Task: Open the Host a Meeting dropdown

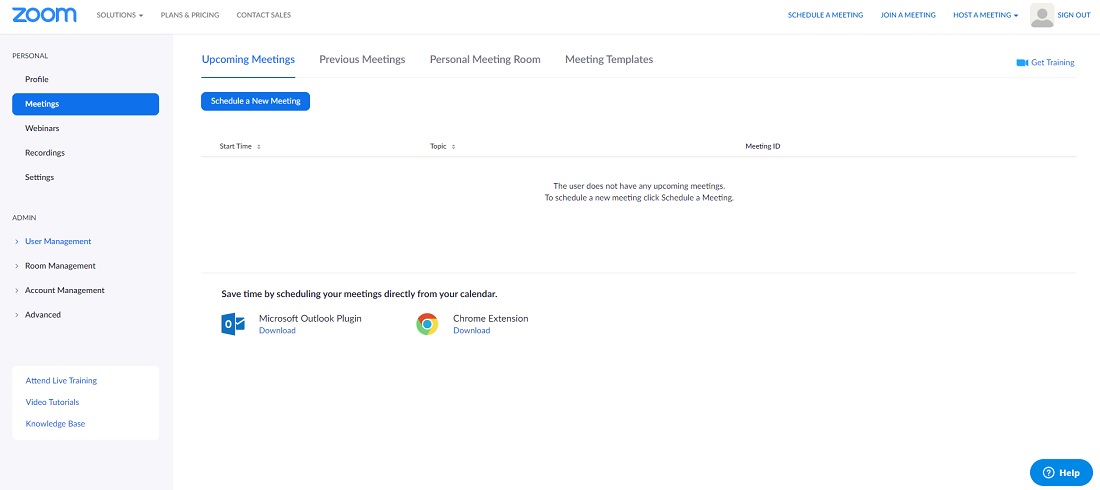Action: (x=985, y=16)
